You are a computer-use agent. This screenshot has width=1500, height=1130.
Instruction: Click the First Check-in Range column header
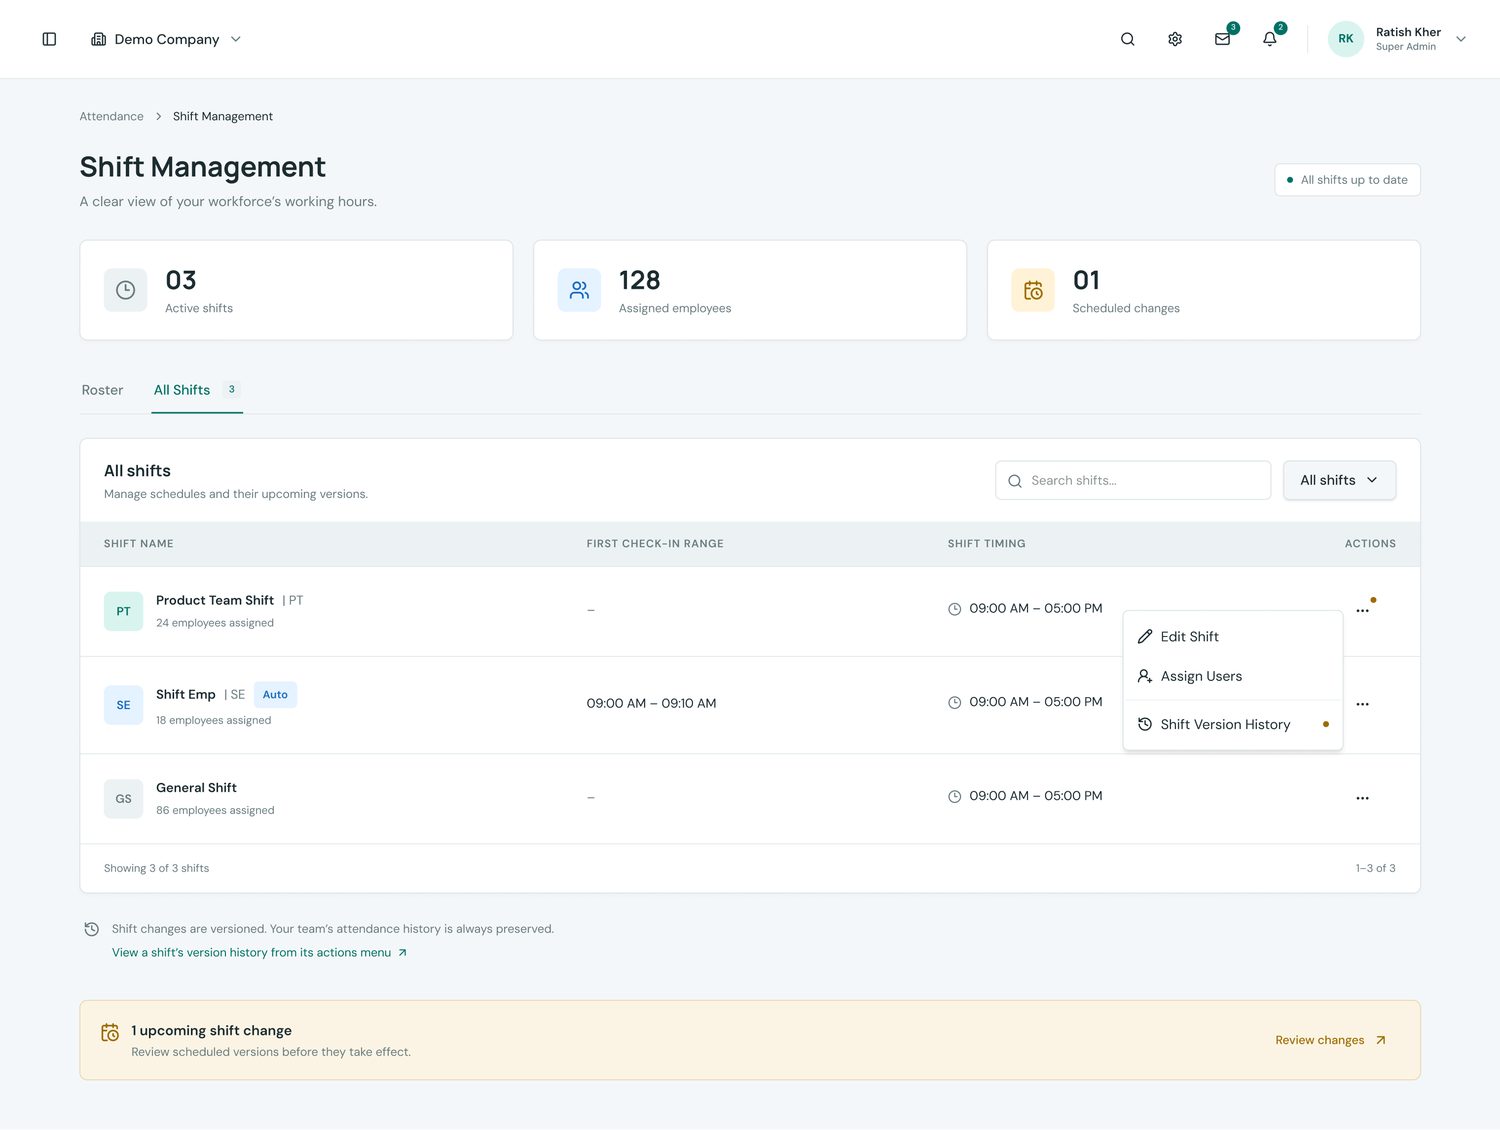coord(655,544)
